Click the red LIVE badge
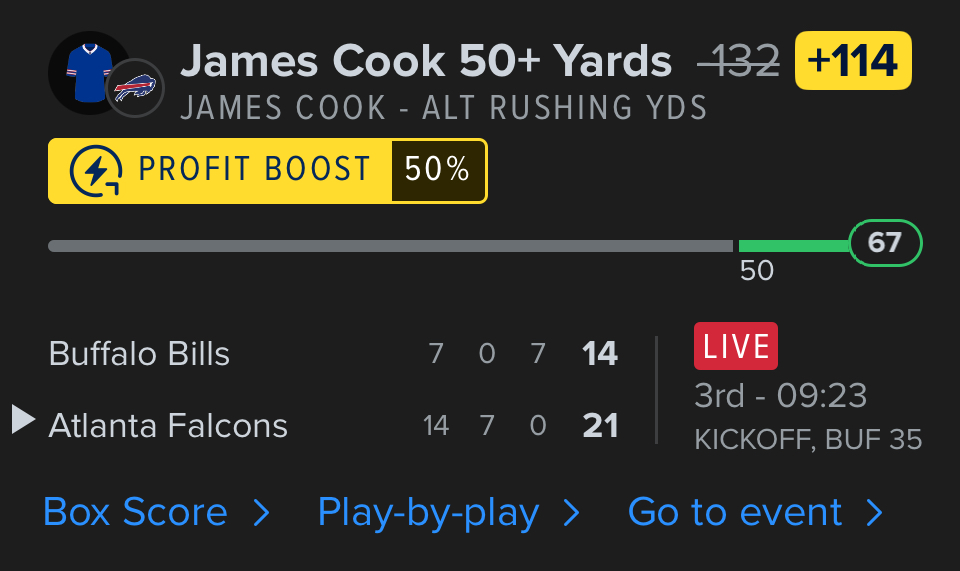 (735, 347)
